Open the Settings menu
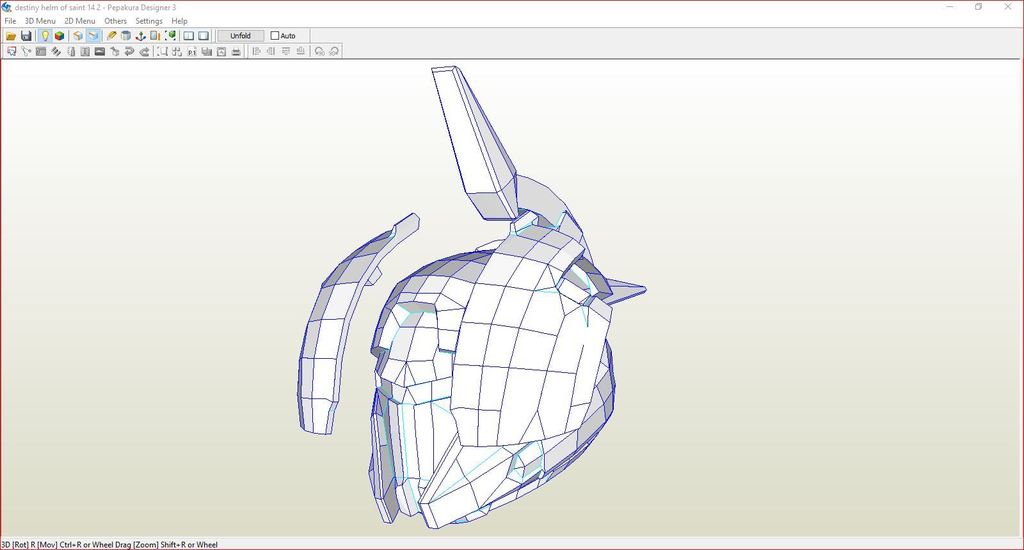The width and height of the screenshot is (1024, 550). pyautogui.click(x=149, y=21)
